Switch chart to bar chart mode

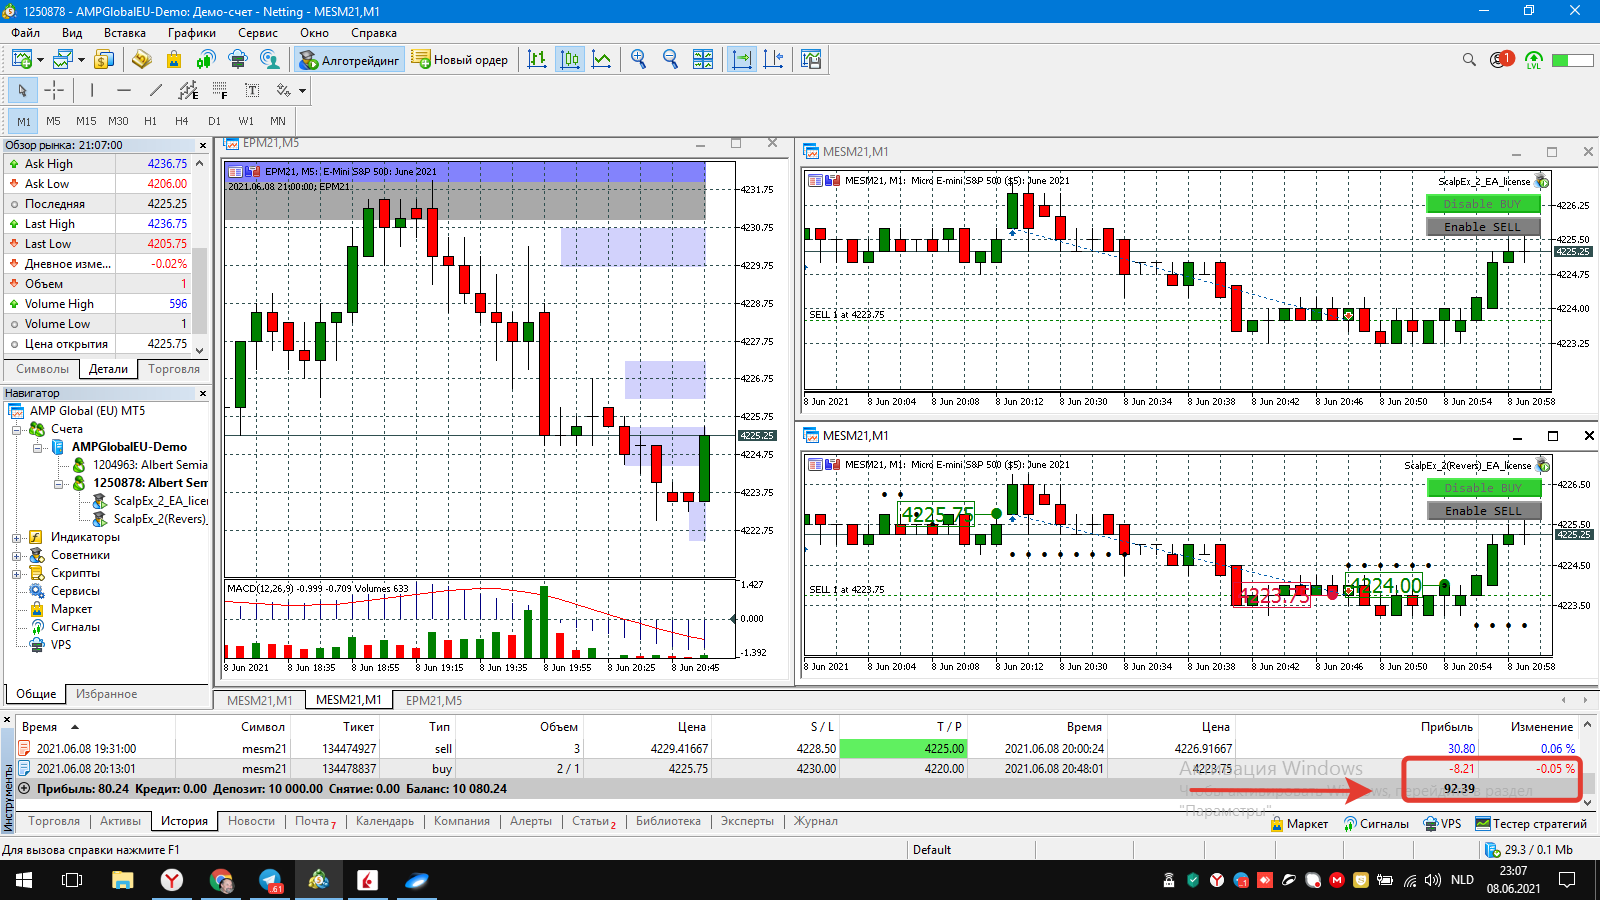537,60
